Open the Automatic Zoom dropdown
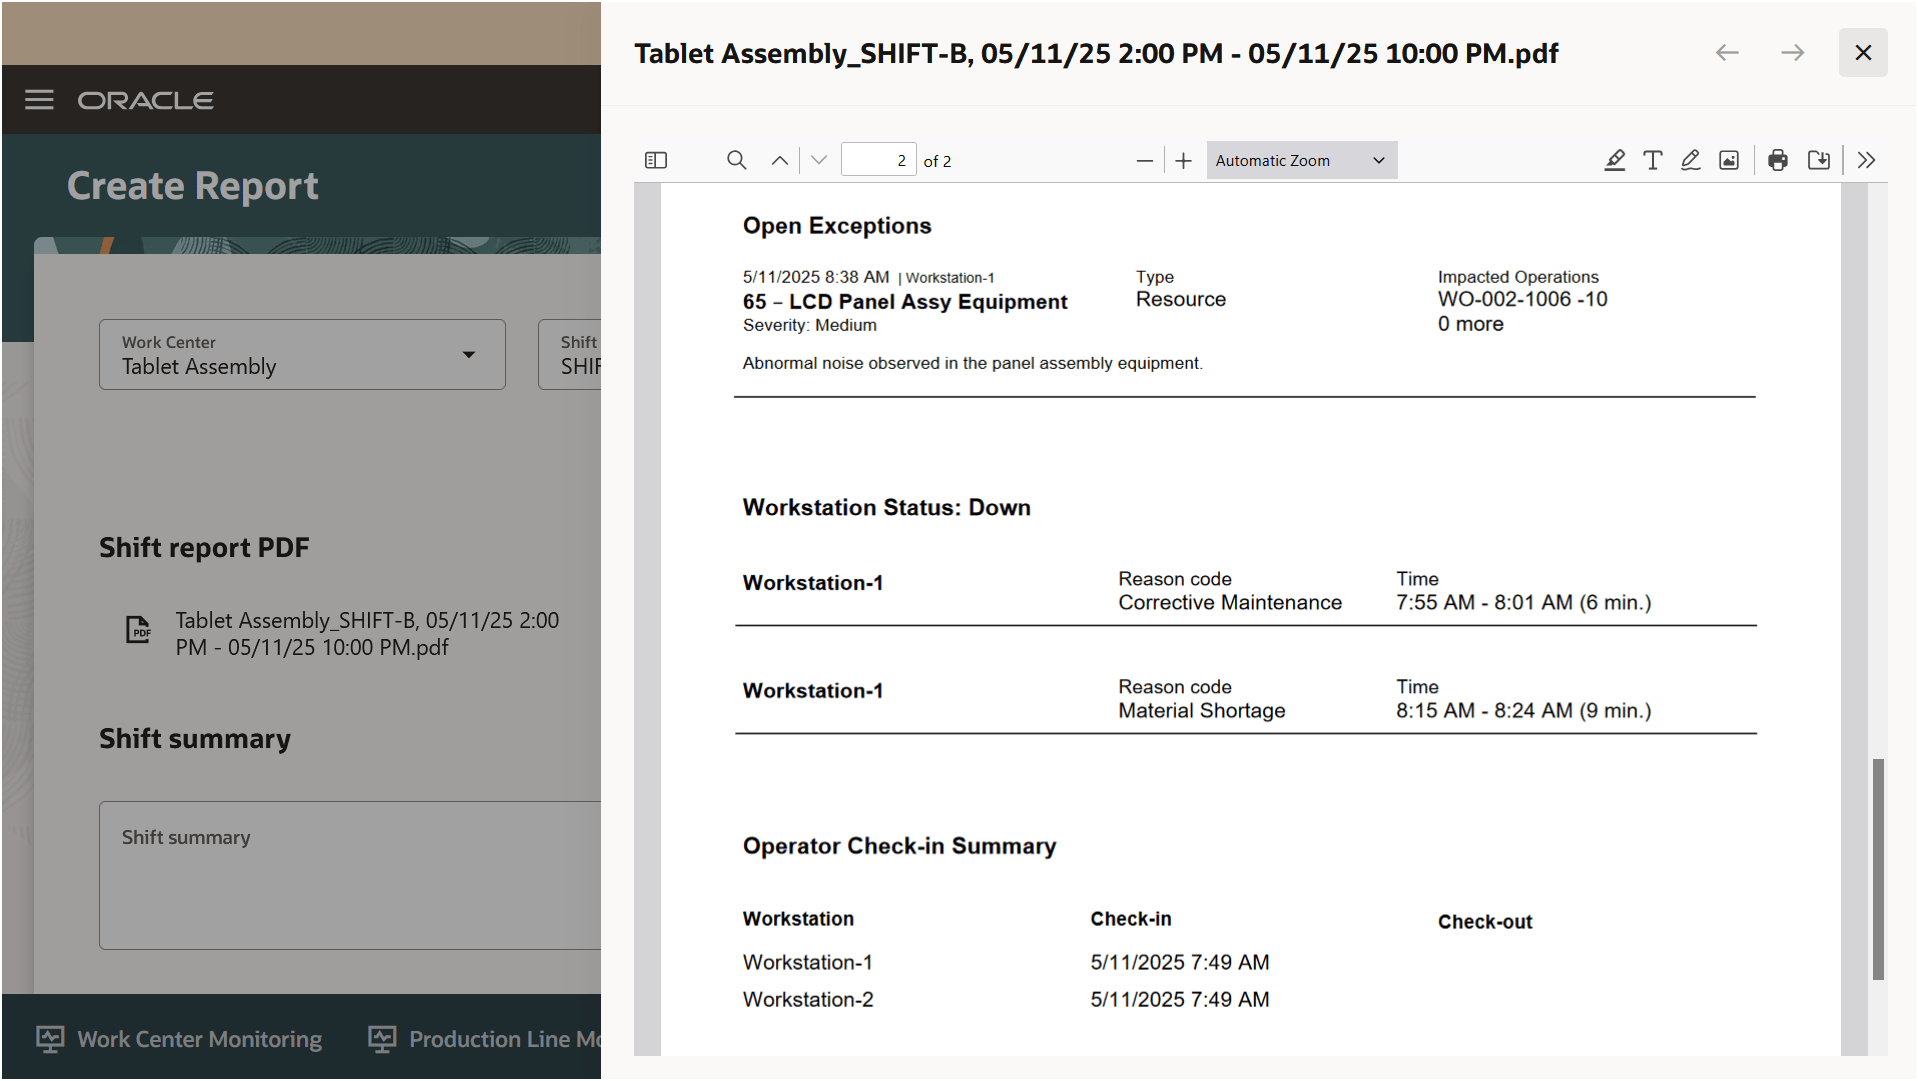This screenshot has width=1918, height=1081. click(x=1300, y=160)
